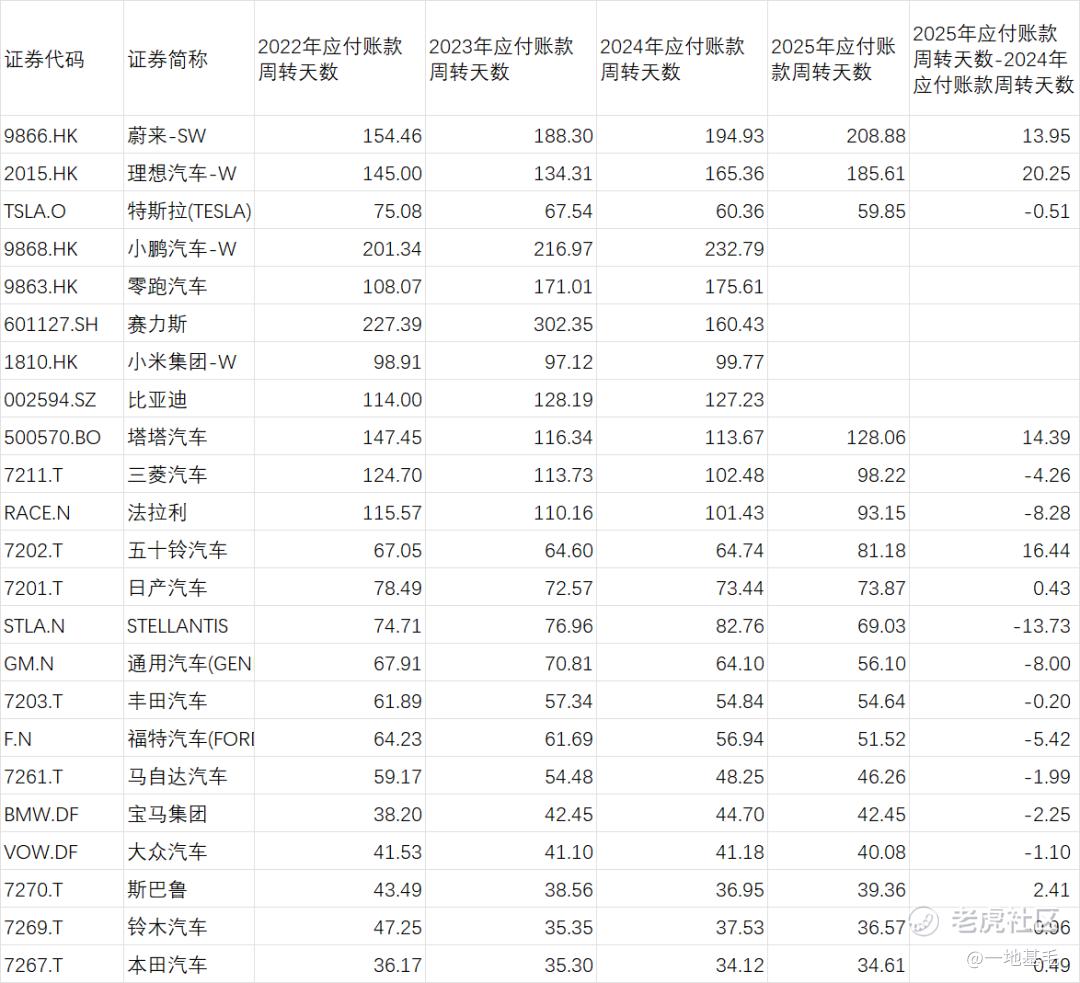Screen dimensions: 1080x983
Task: Select the 特斯拉(TESLA) name cell
Action: point(189,211)
